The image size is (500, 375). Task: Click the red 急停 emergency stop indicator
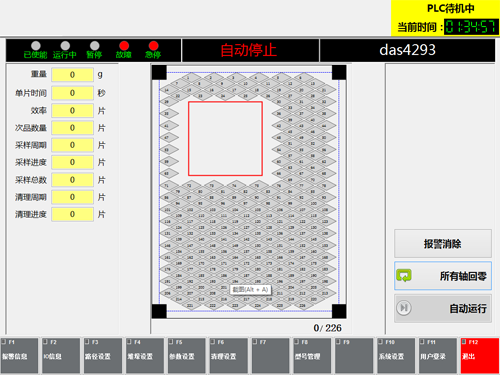(x=153, y=46)
